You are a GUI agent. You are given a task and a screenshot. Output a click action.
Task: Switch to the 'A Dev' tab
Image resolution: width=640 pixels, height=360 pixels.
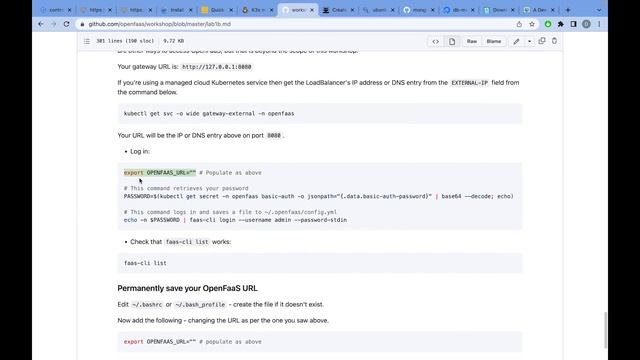539,10
